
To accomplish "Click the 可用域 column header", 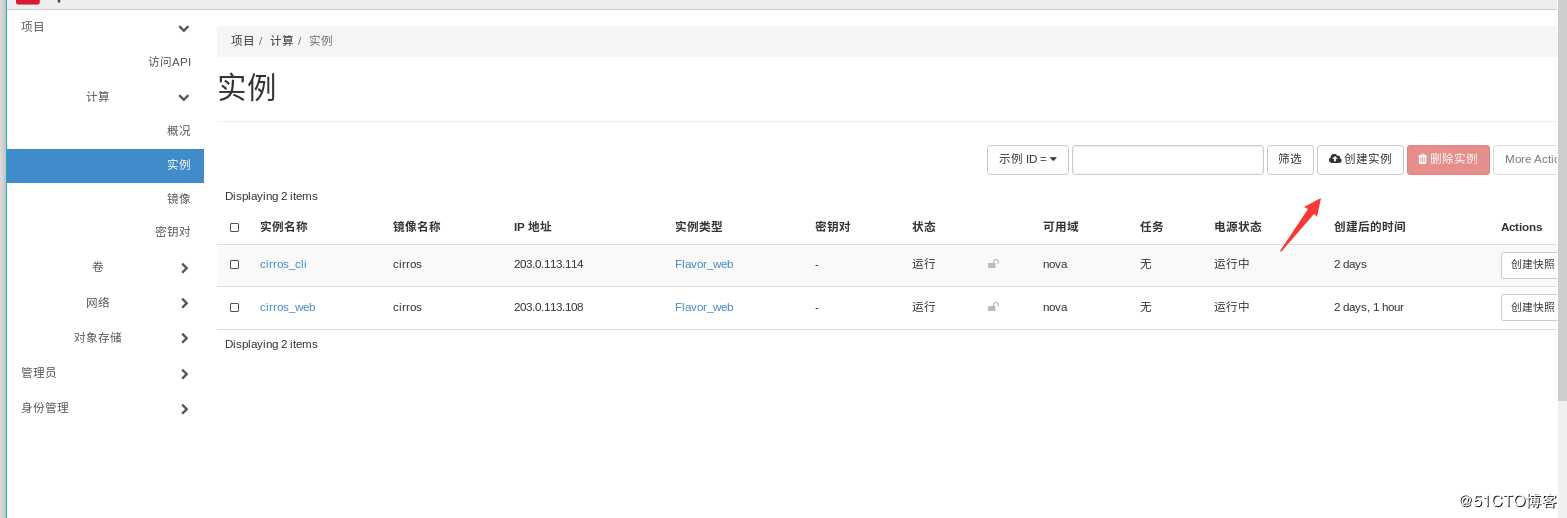I will (x=1061, y=227).
